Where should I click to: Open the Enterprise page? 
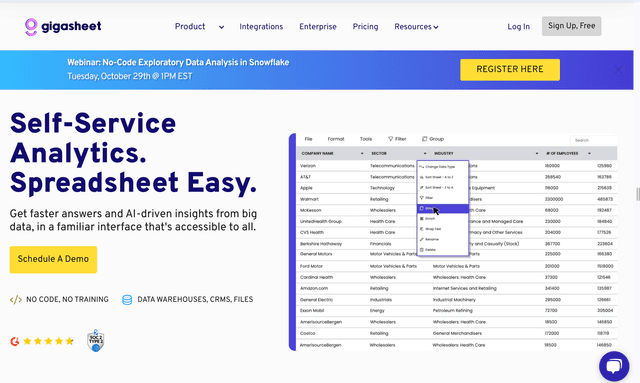click(318, 27)
